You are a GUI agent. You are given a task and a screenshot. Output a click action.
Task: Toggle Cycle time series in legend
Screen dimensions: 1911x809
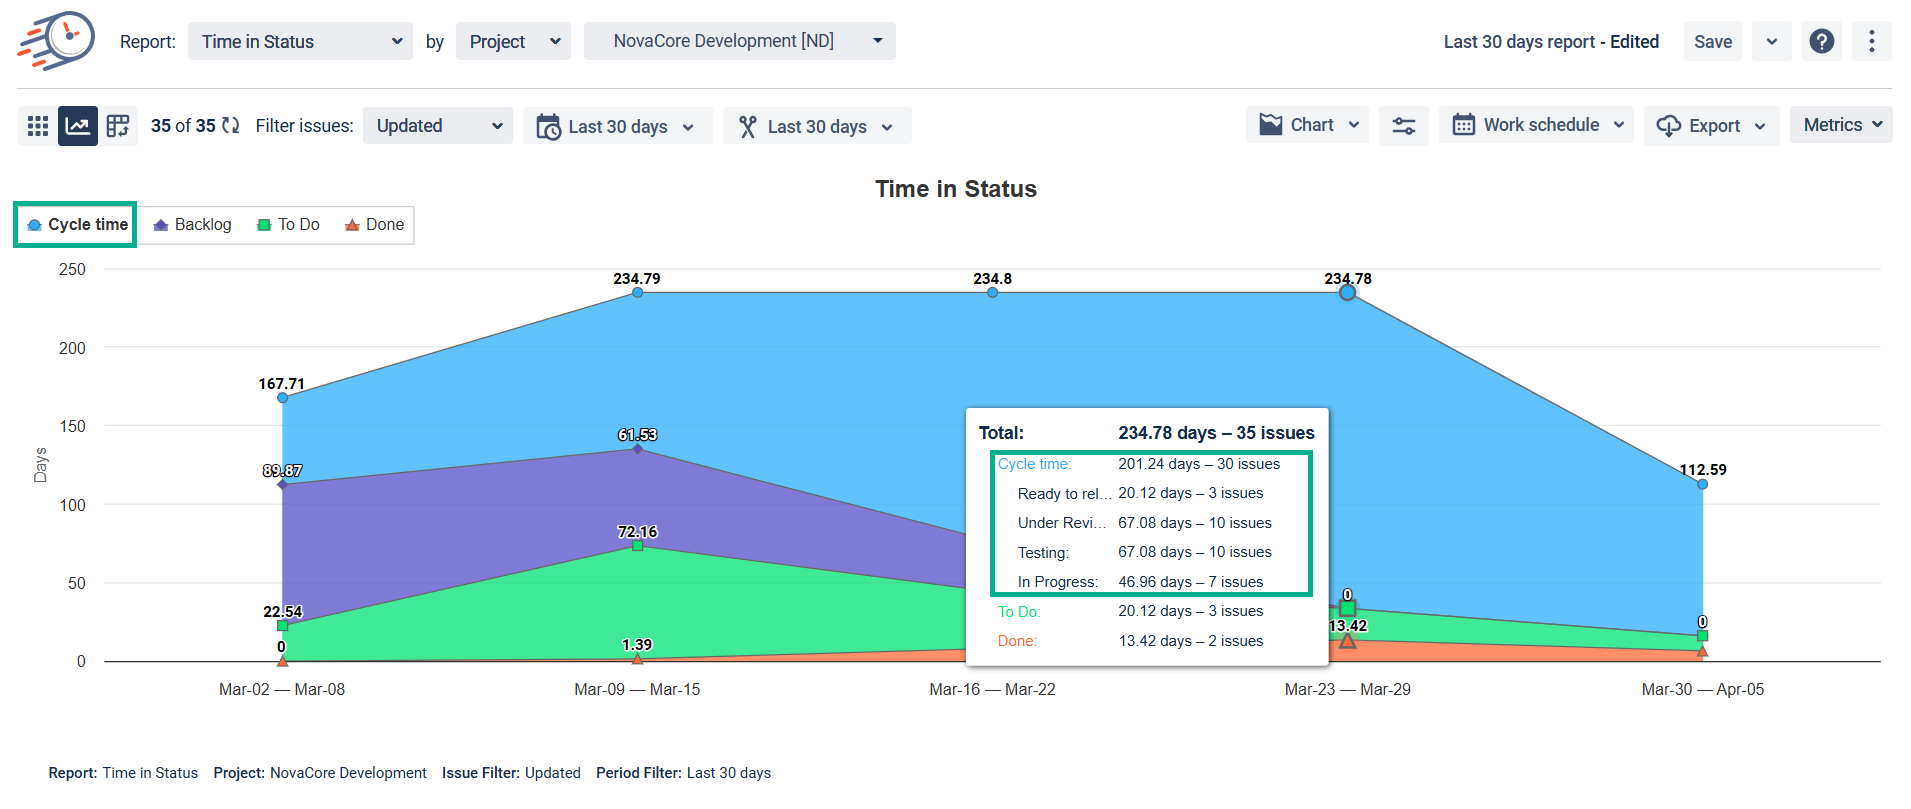(x=77, y=225)
